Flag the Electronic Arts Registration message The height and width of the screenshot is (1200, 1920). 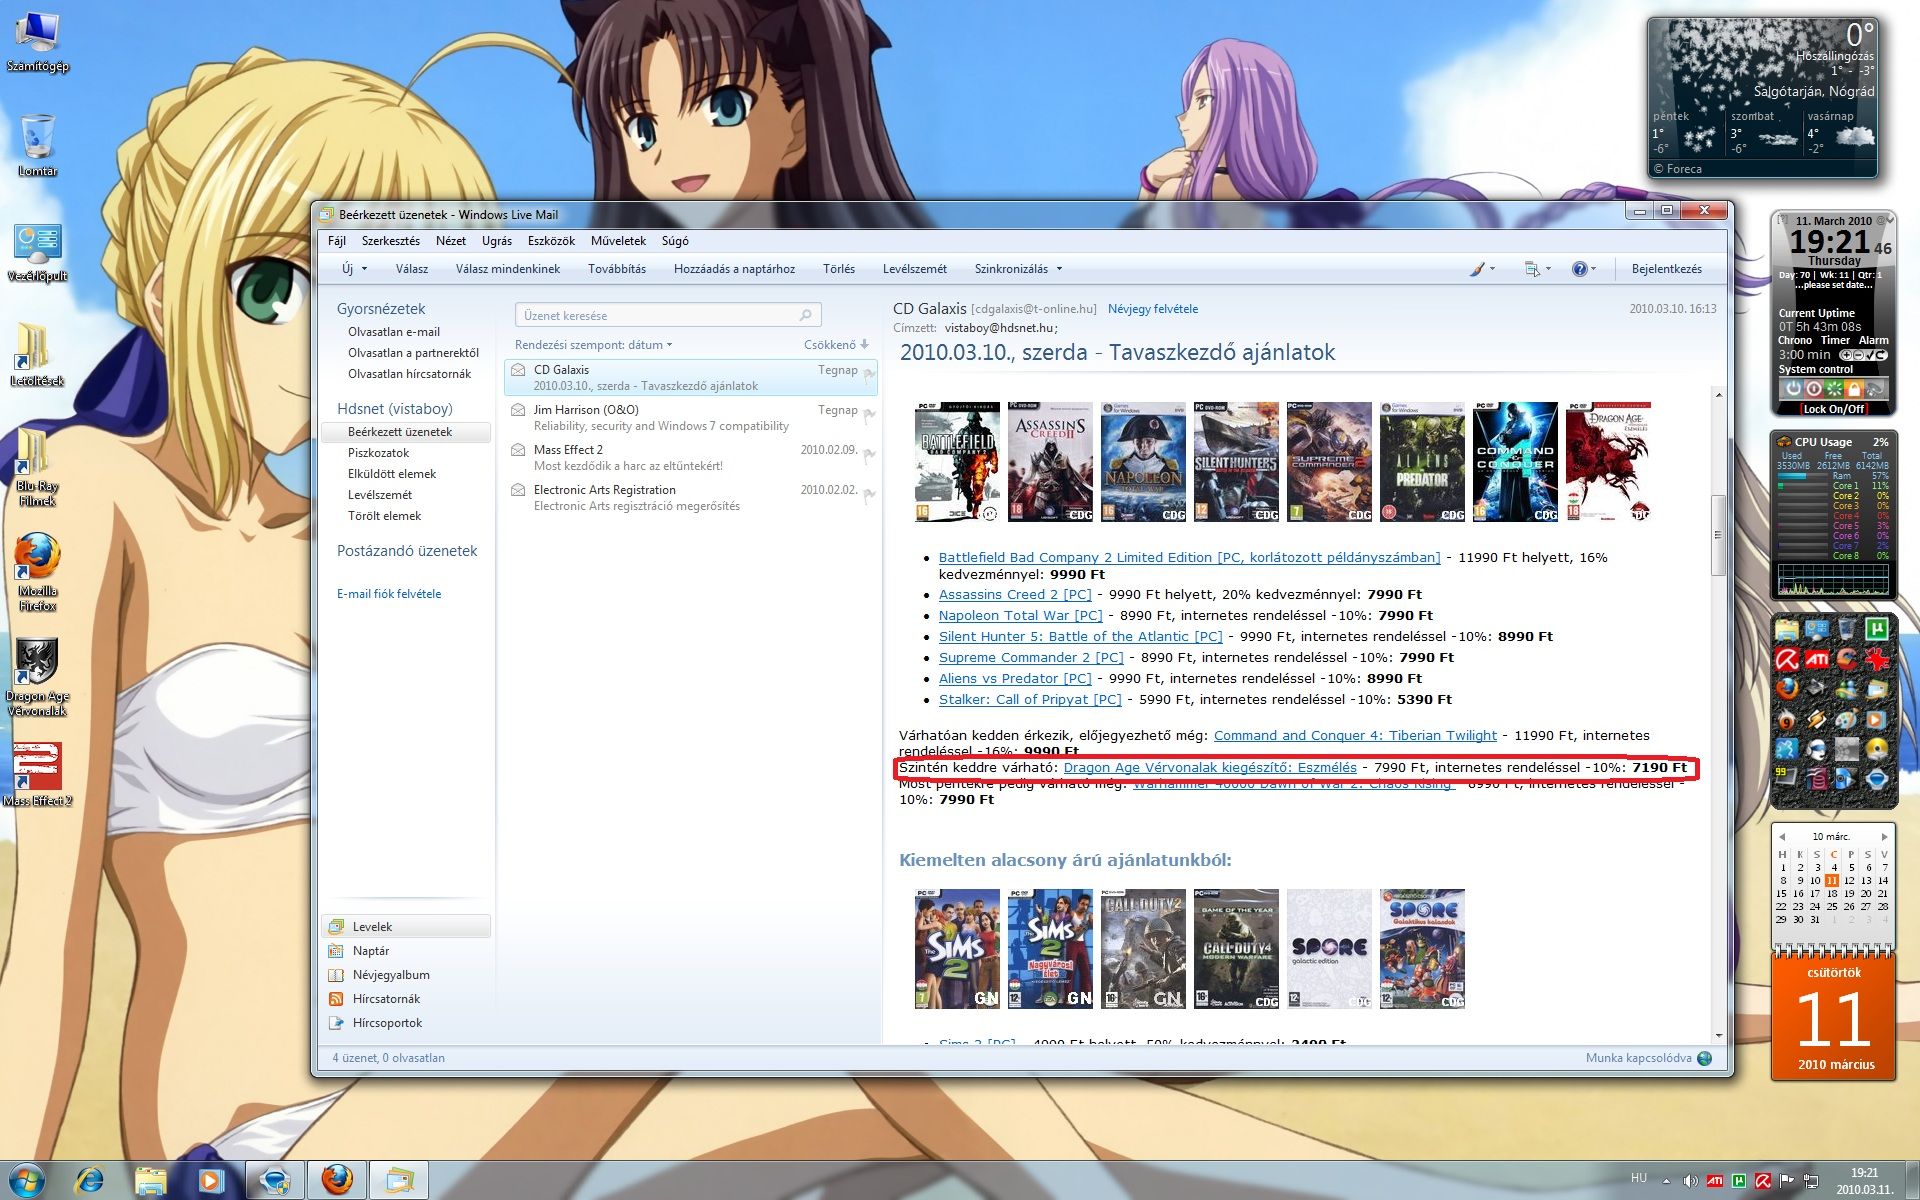pos(869,494)
